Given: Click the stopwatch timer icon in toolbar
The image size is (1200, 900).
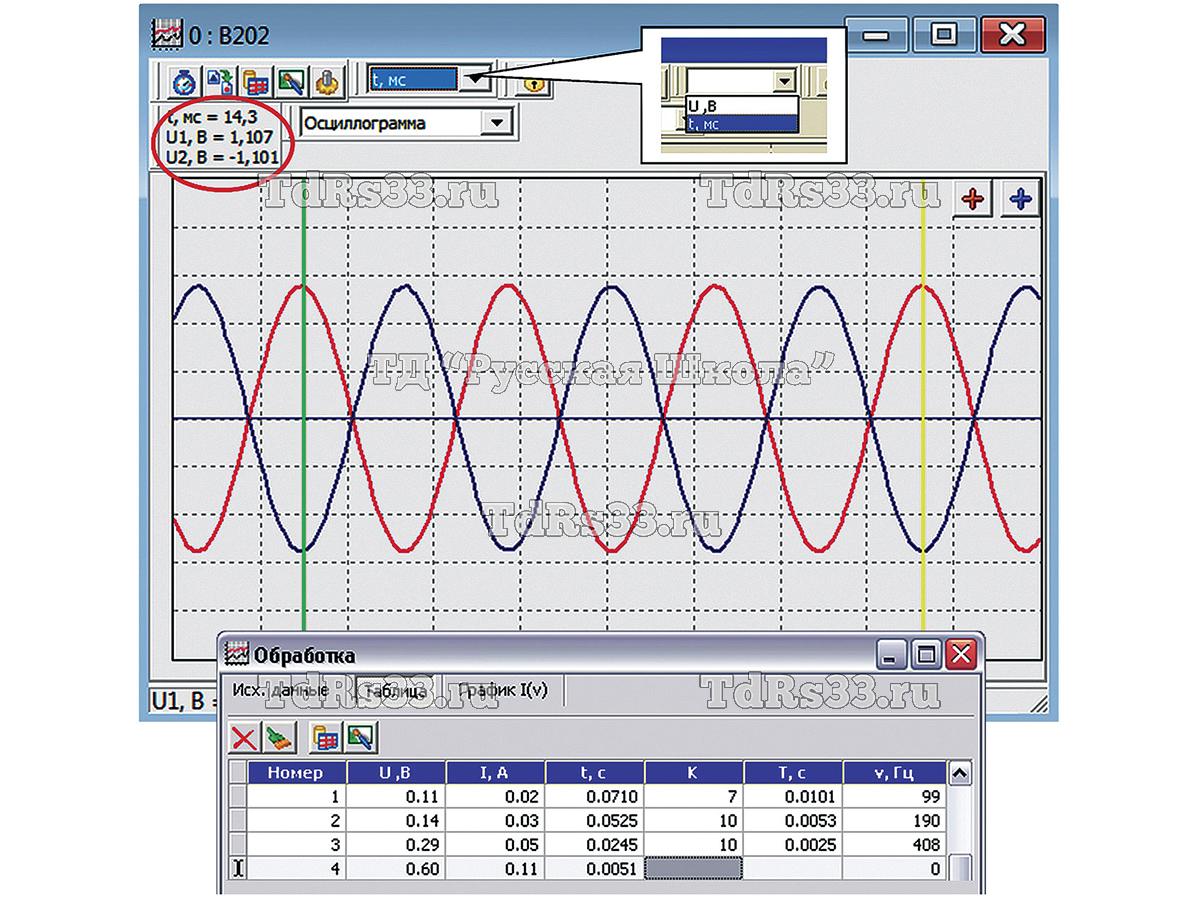Looking at the screenshot, I should click(x=182, y=81).
